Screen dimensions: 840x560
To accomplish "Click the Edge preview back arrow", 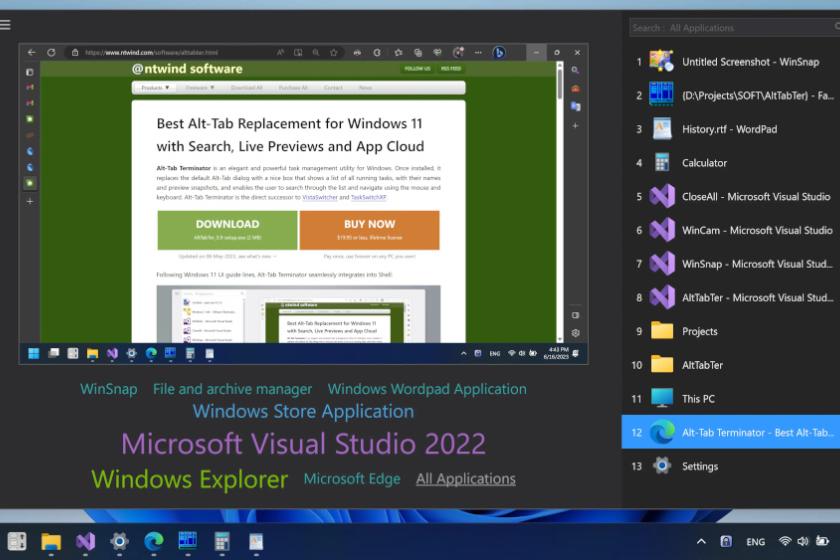I will (x=32, y=53).
